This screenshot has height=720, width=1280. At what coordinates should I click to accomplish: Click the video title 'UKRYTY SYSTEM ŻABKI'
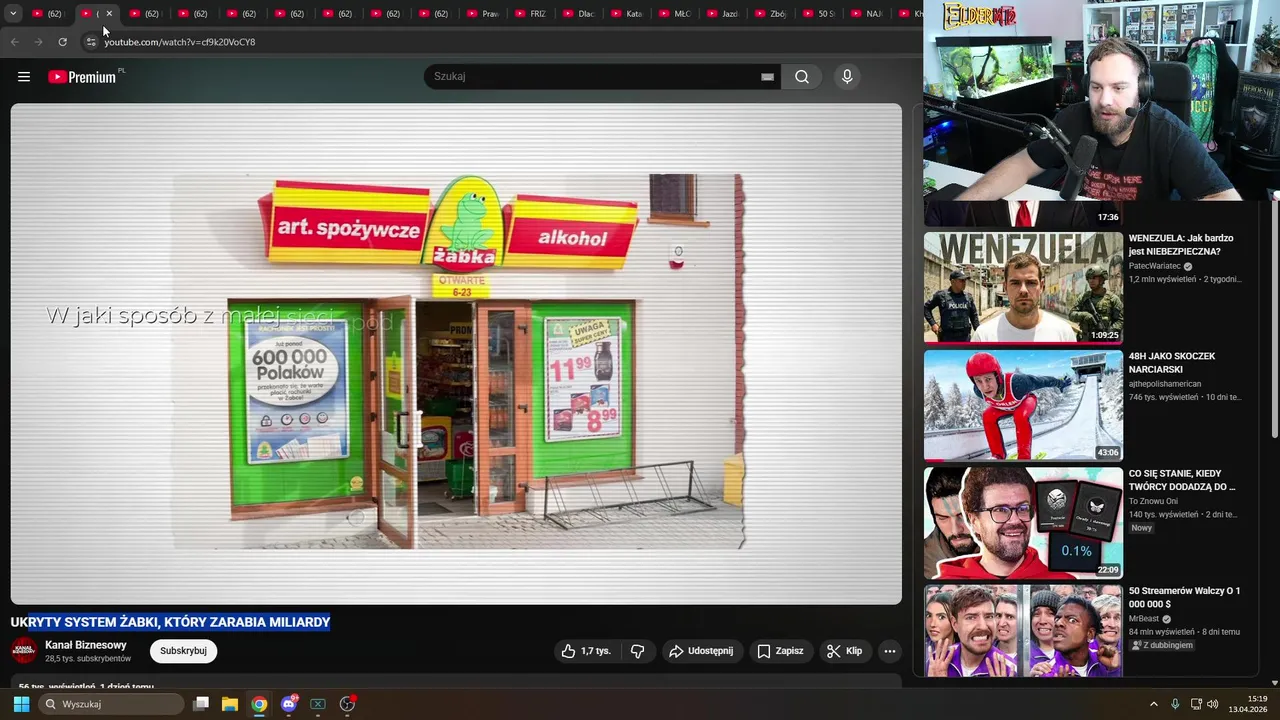click(x=170, y=622)
